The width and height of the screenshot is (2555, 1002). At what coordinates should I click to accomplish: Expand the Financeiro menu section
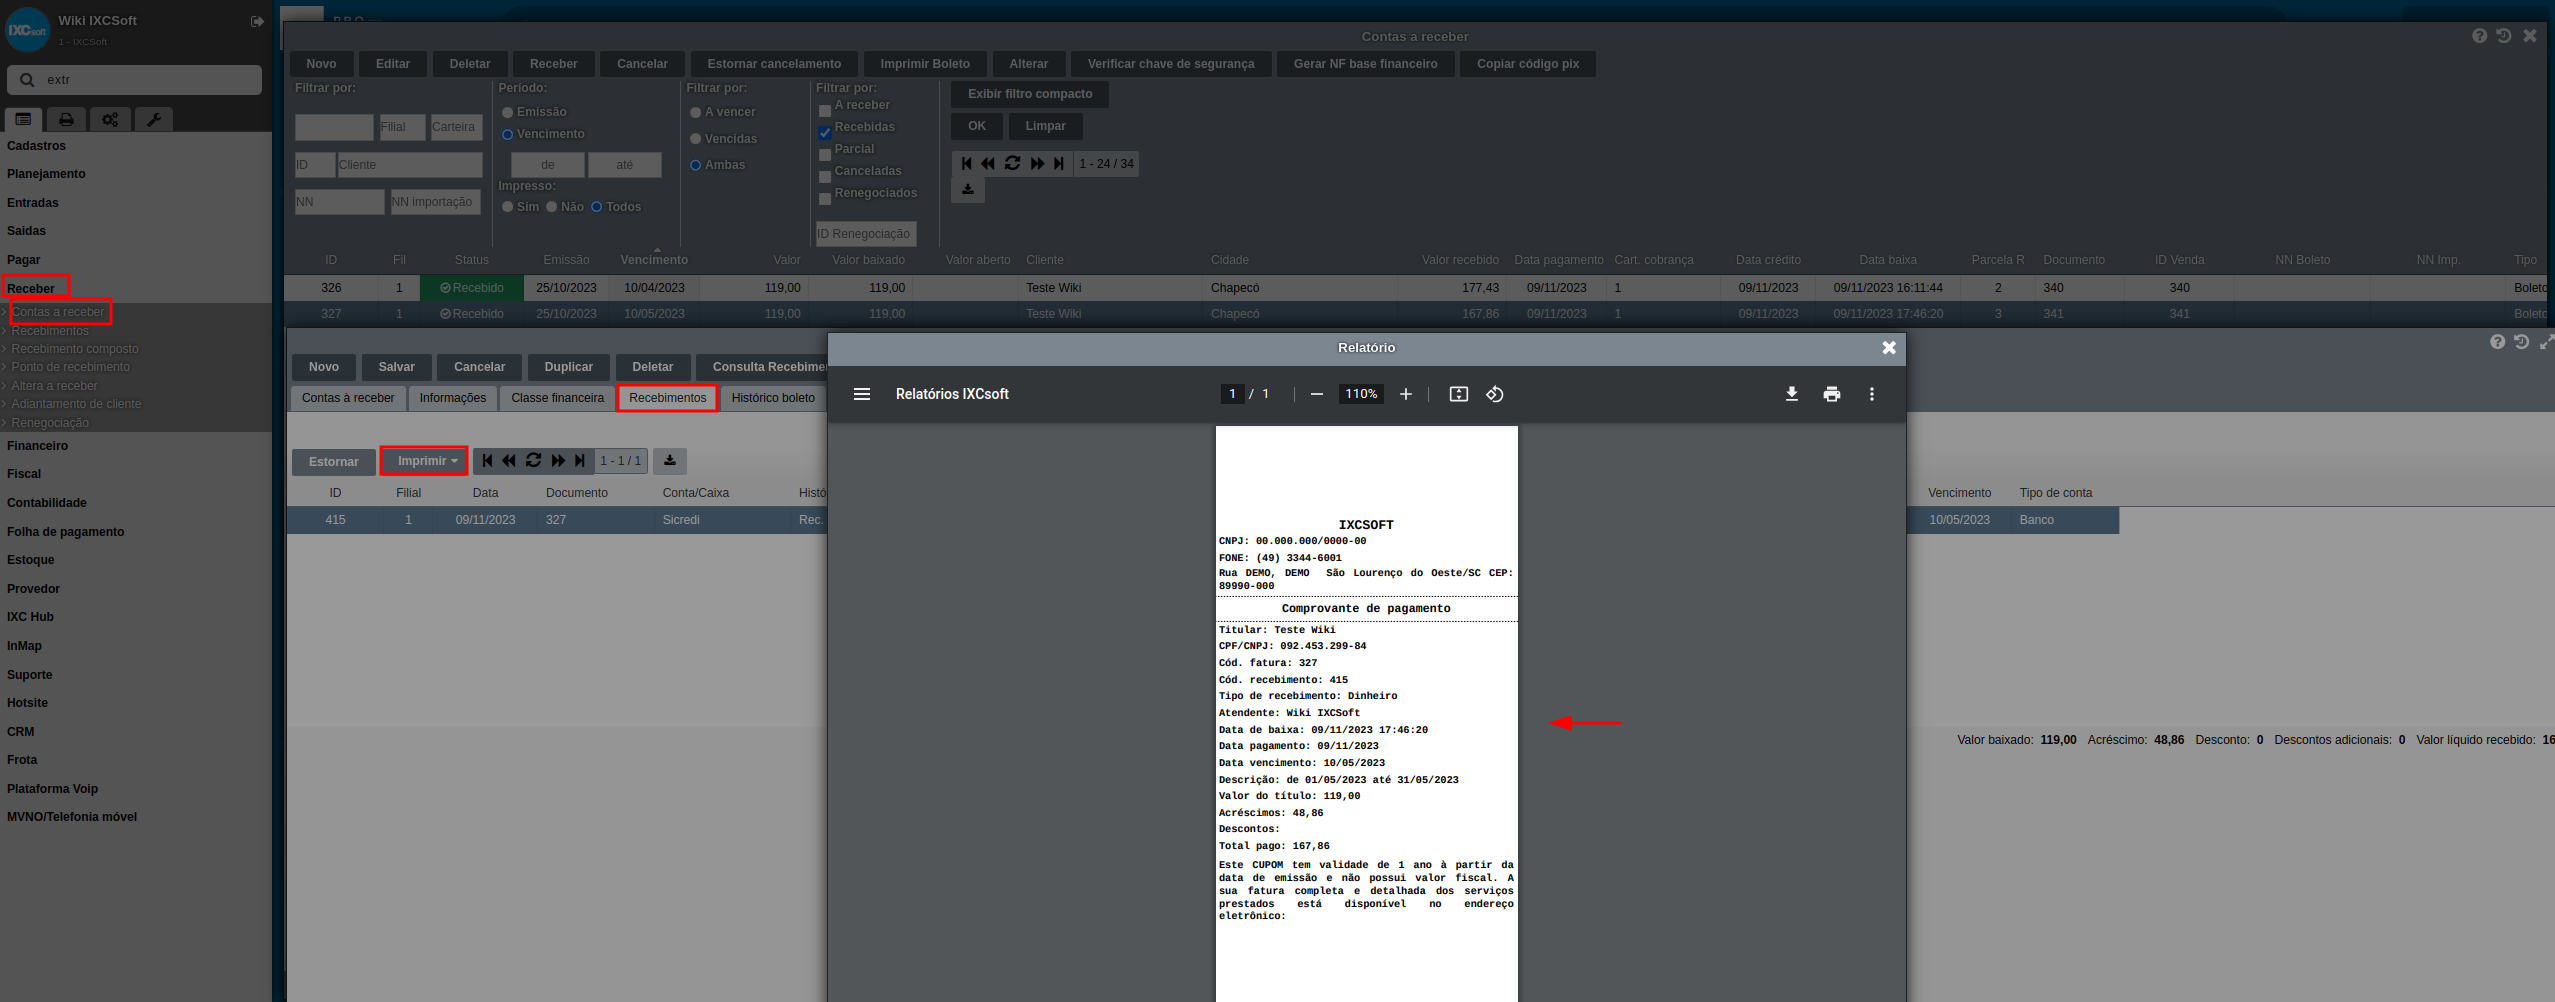point(38,446)
